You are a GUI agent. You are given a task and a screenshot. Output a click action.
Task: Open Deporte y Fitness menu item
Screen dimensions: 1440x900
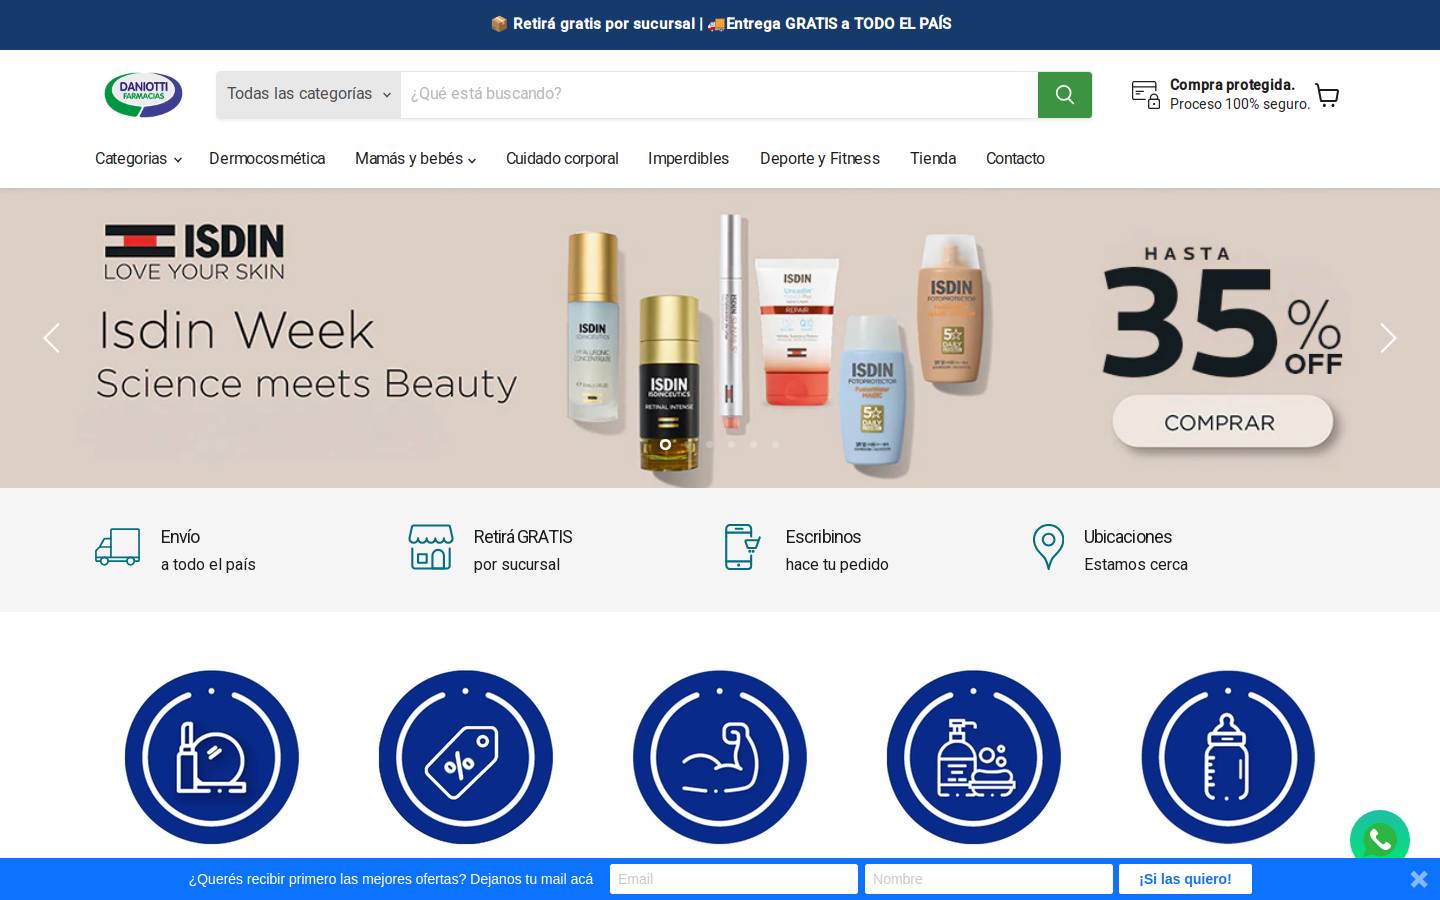(820, 158)
